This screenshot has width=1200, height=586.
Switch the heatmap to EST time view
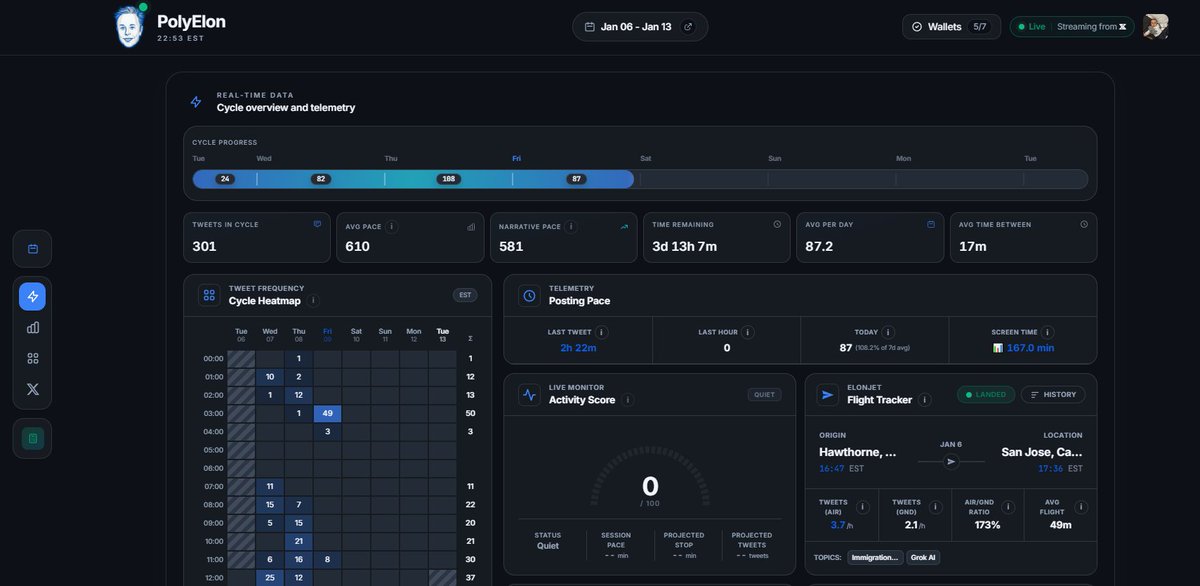[464, 293]
